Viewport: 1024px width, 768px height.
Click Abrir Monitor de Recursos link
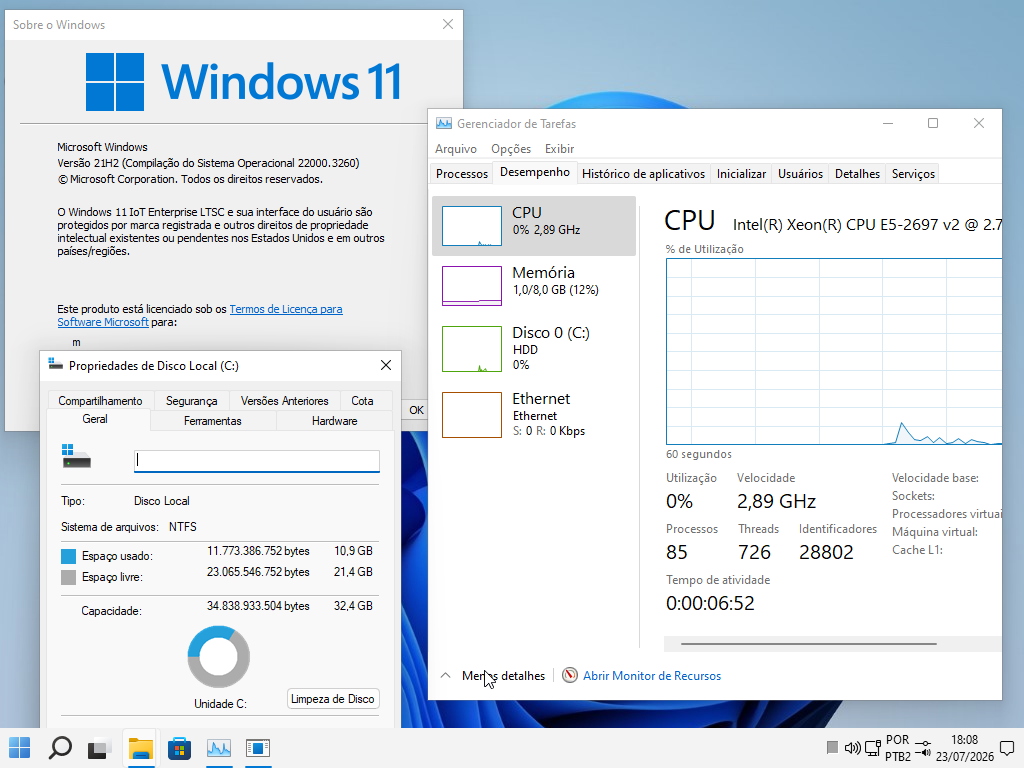click(x=652, y=676)
